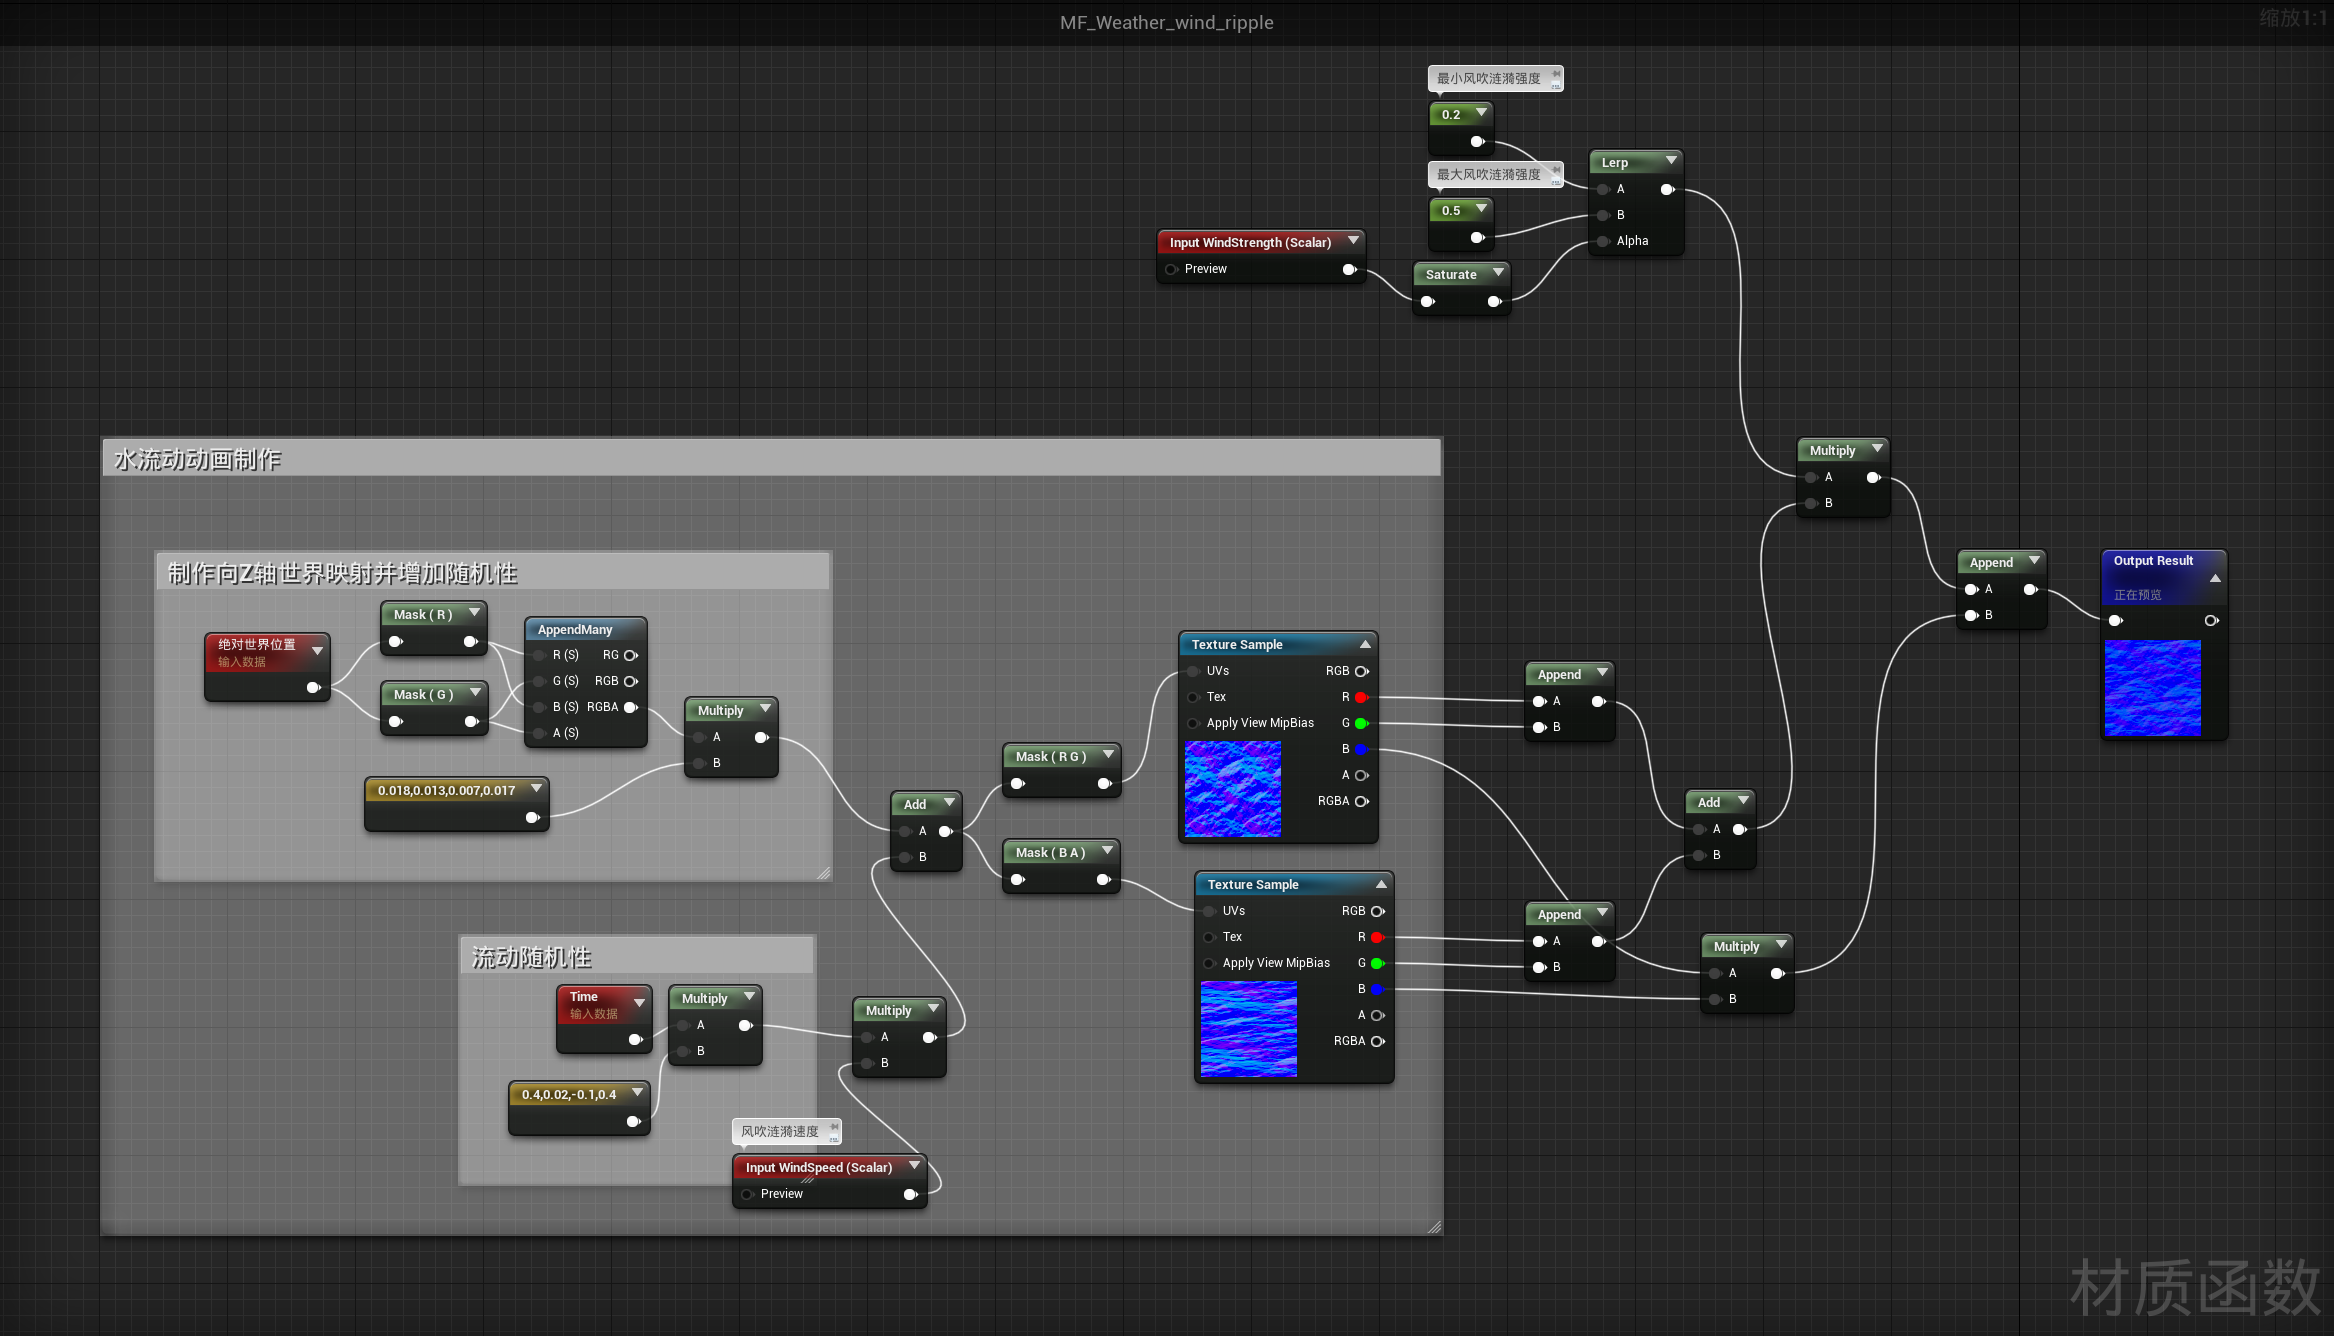
Task: Click the red R output pin of first Texture Sample
Action: pyautogui.click(x=1361, y=697)
